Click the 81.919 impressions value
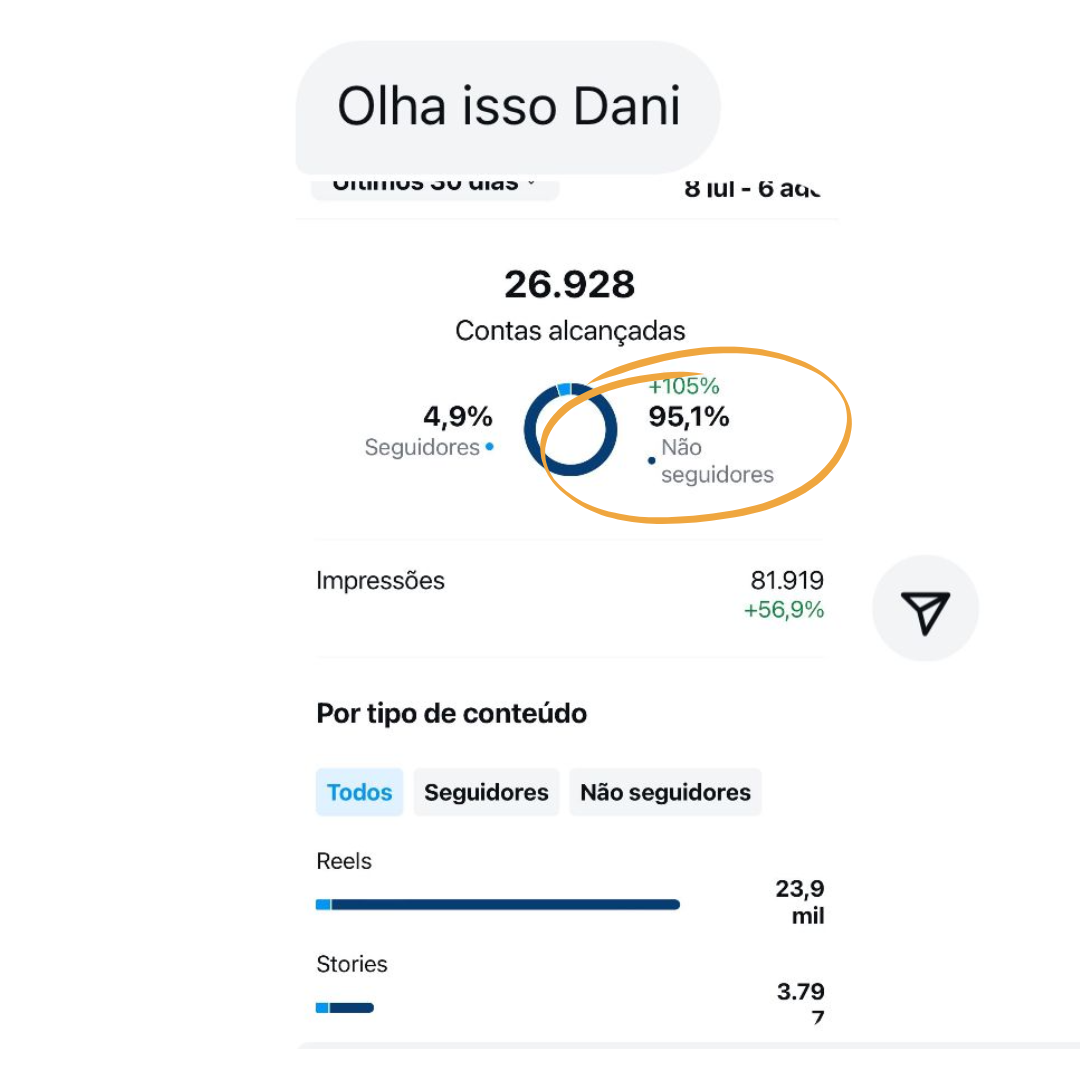Image resolution: width=1080 pixels, height=1080 pixels. (x=787, y=581)
